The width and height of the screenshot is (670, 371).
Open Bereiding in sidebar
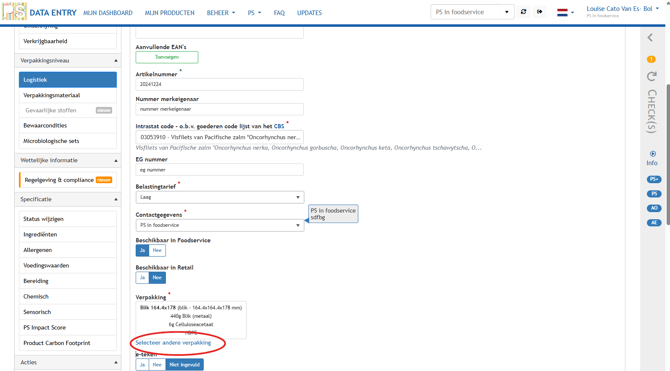(68, 281)
